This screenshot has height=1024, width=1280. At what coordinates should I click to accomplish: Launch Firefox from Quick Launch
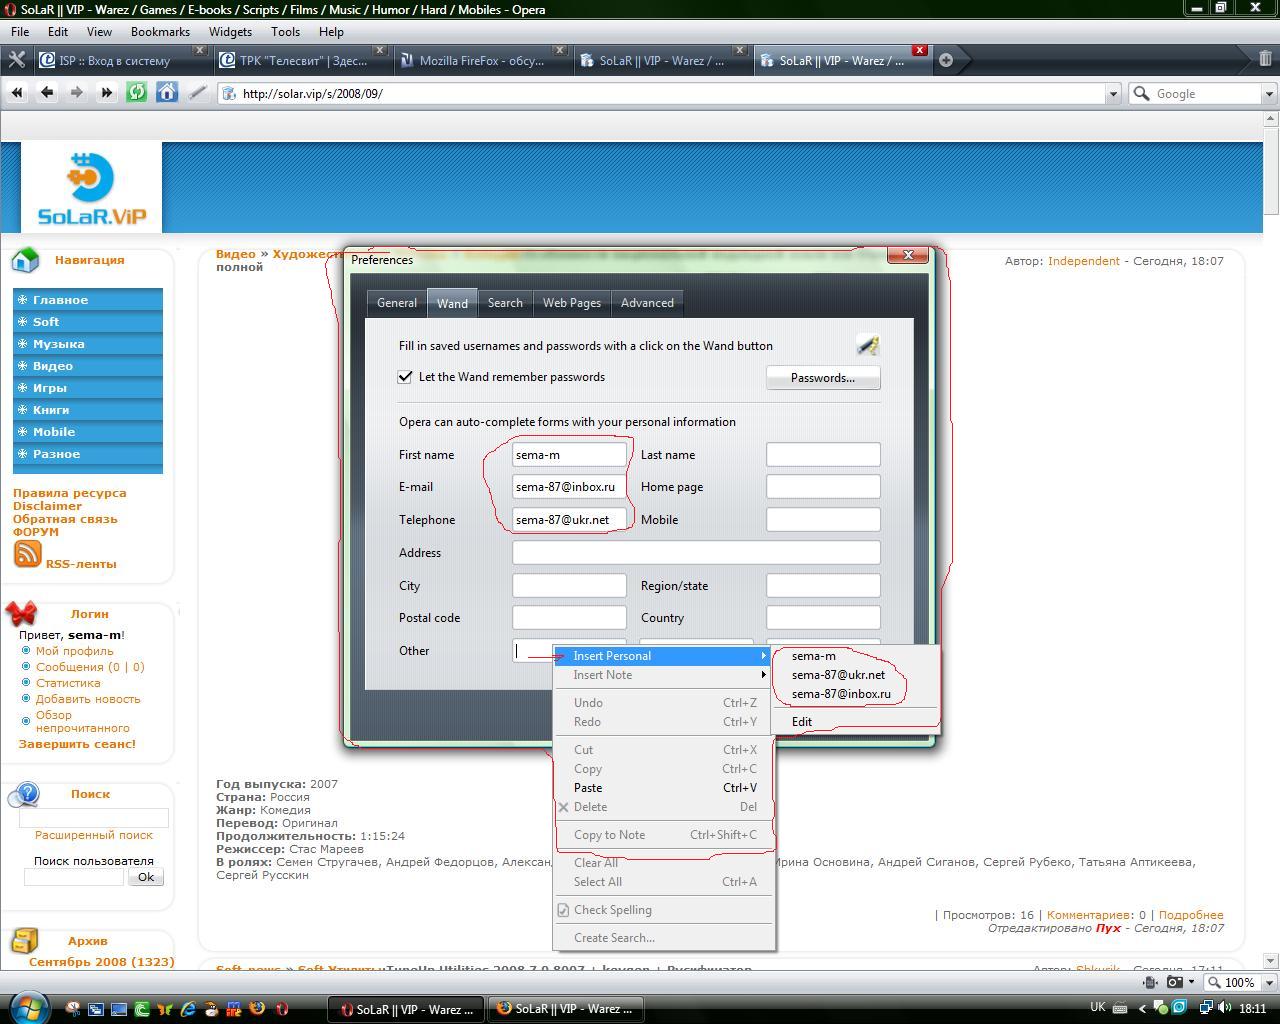click(256, 1009)
